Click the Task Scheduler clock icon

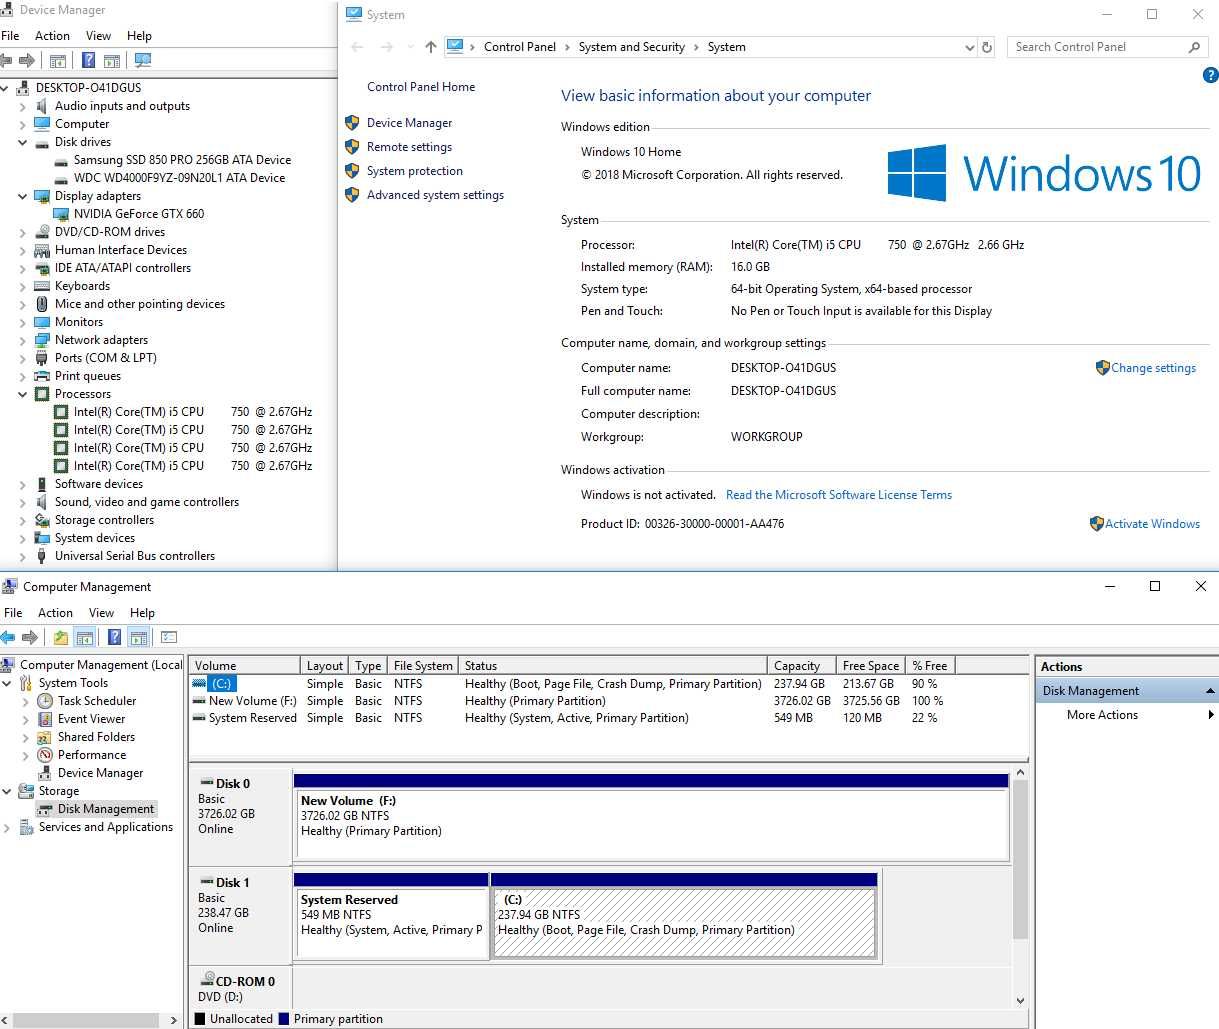point(45,701)
